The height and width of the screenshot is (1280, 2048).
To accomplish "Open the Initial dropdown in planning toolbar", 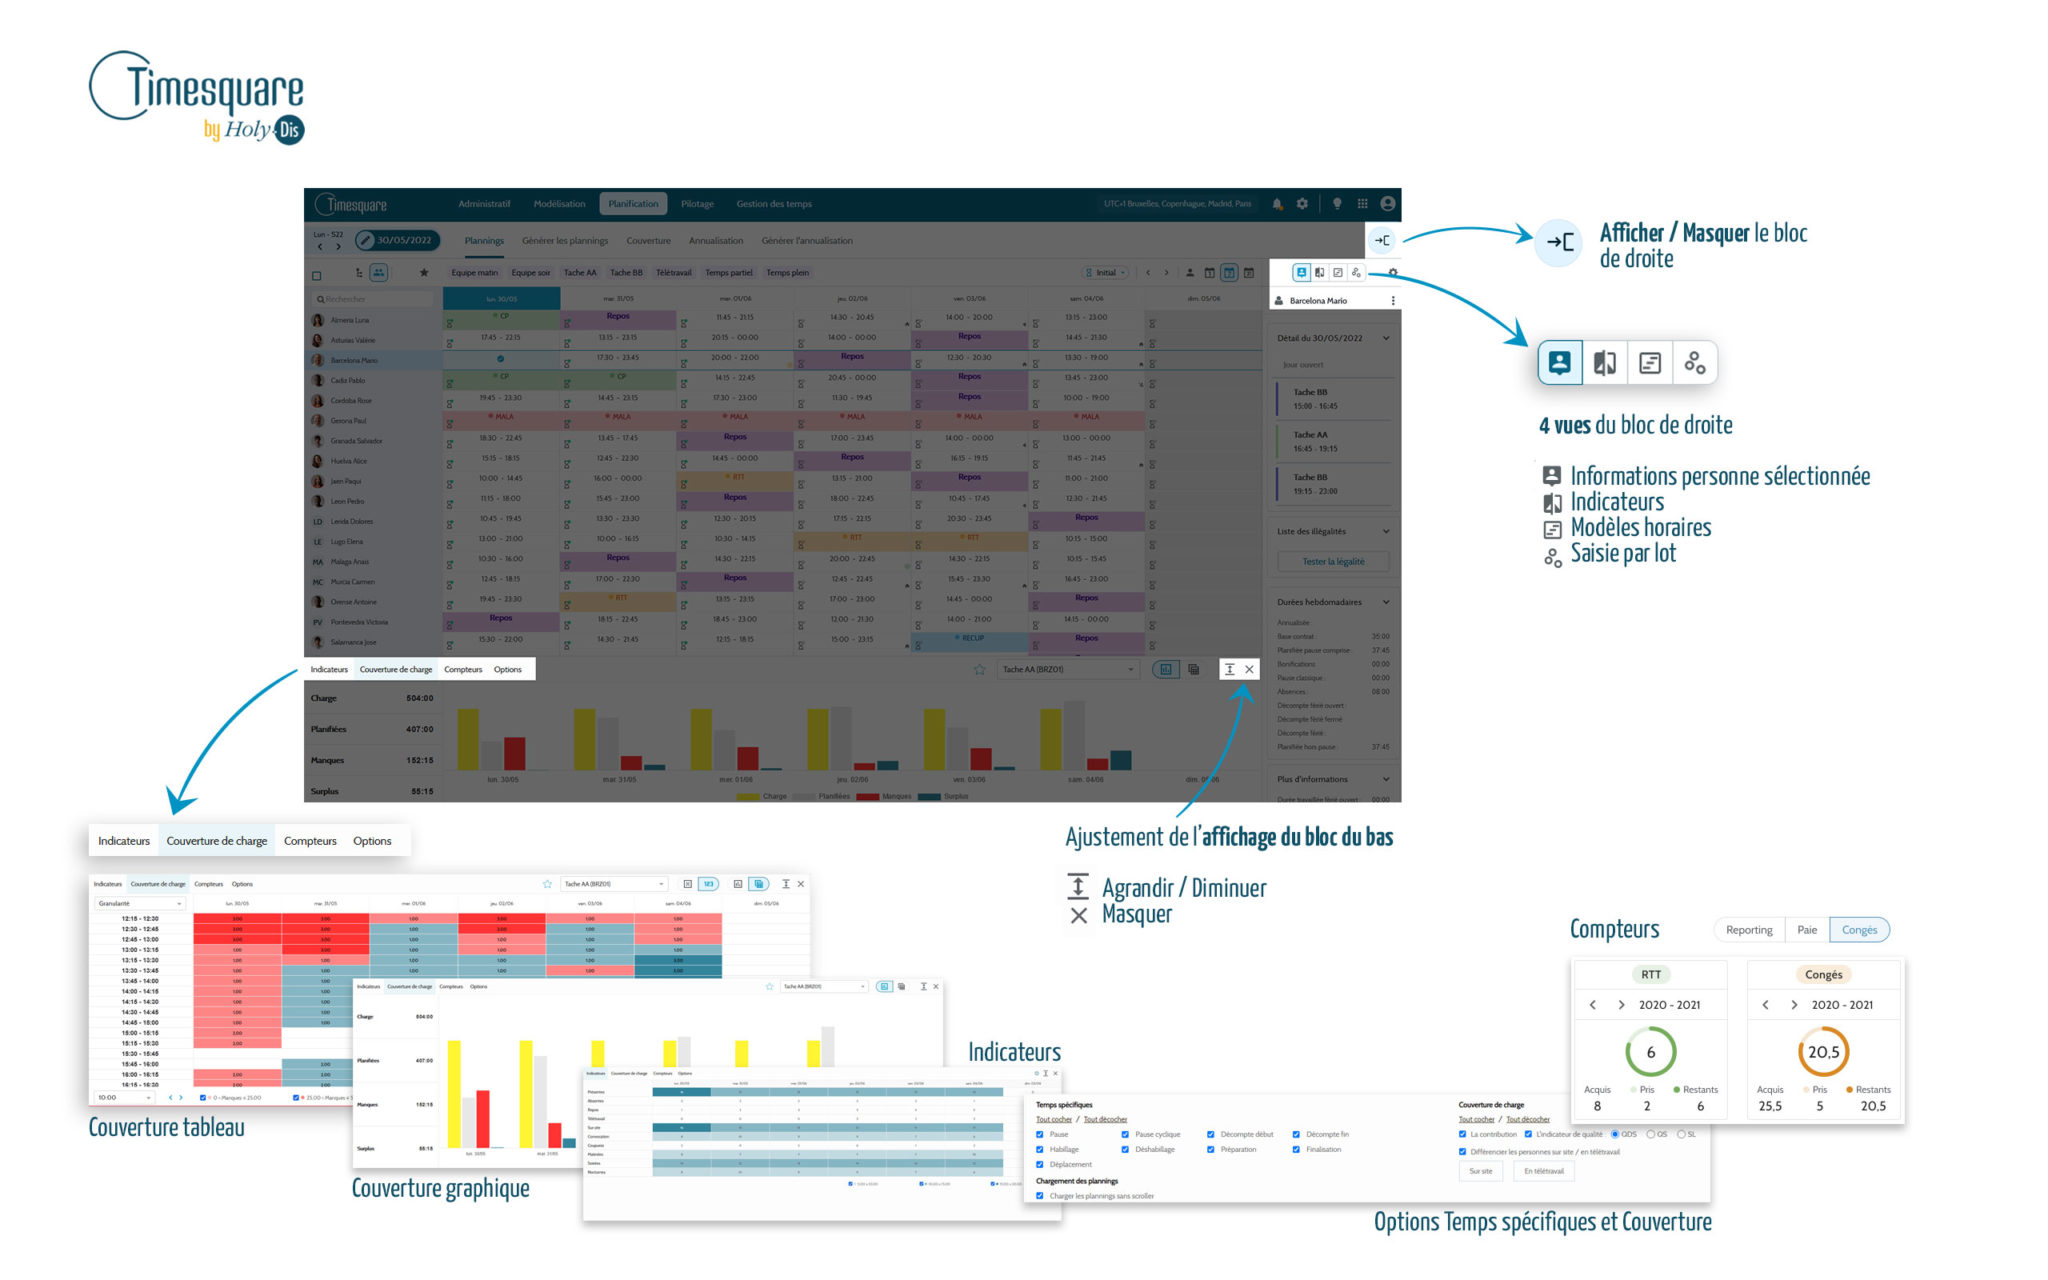I will (1106, 273).
